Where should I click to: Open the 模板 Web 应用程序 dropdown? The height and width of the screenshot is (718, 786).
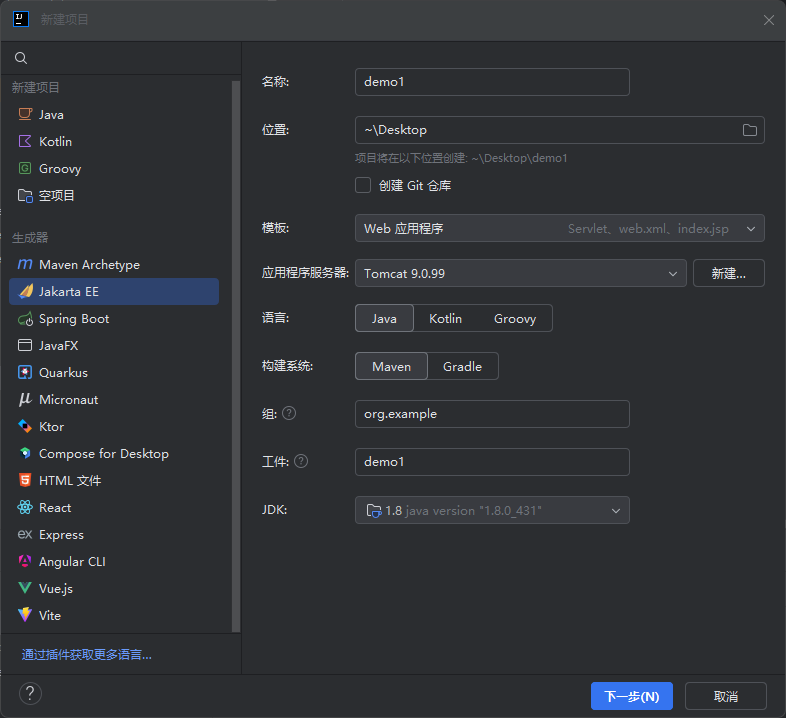559,229
